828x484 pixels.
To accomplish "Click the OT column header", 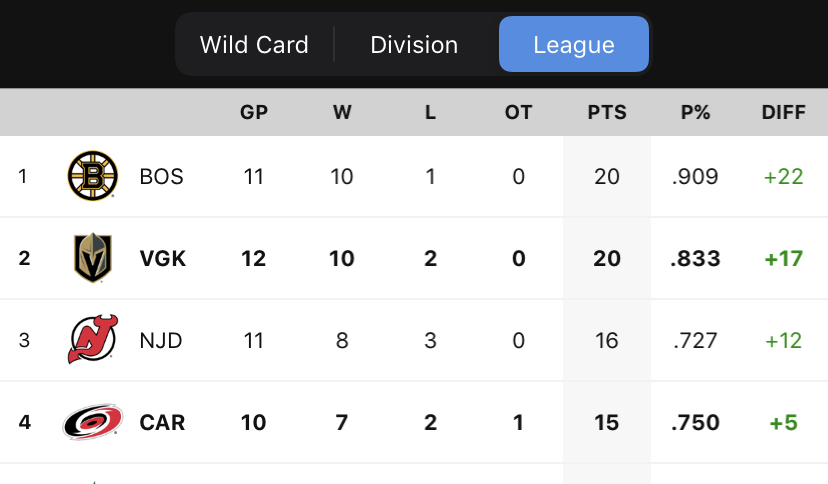I will coord(518,112).
